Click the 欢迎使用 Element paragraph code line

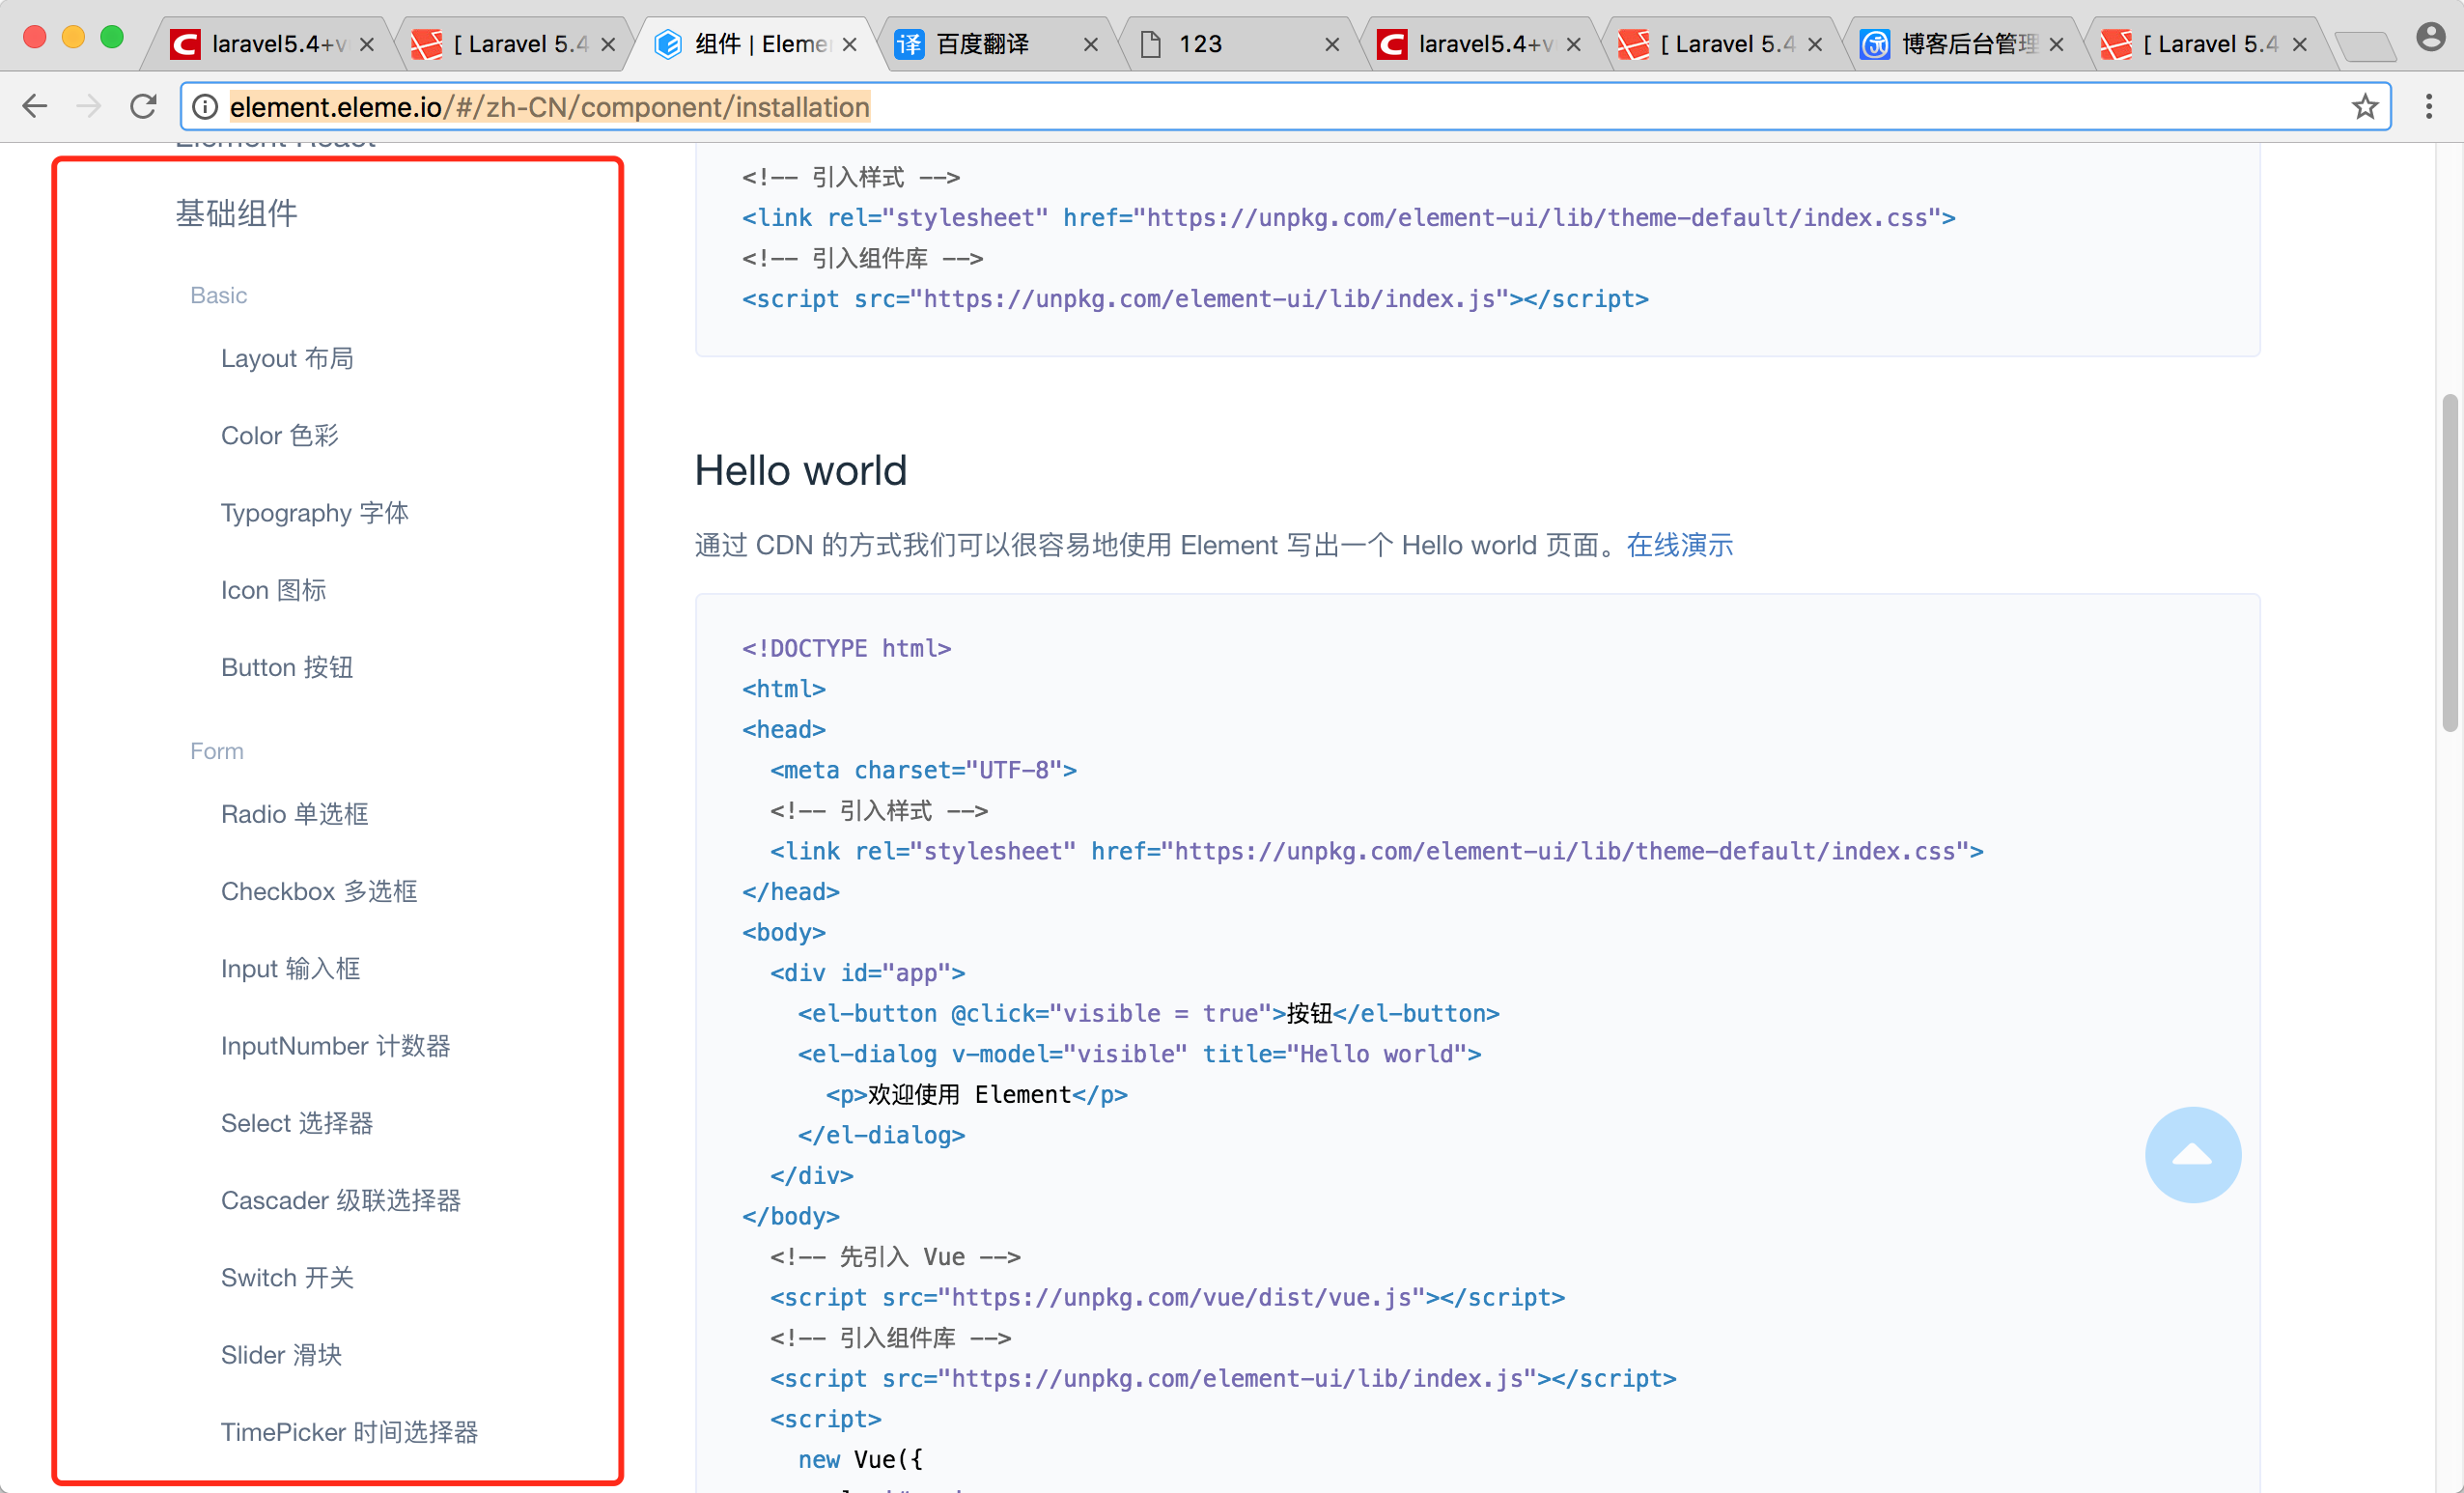[976, 1094]
